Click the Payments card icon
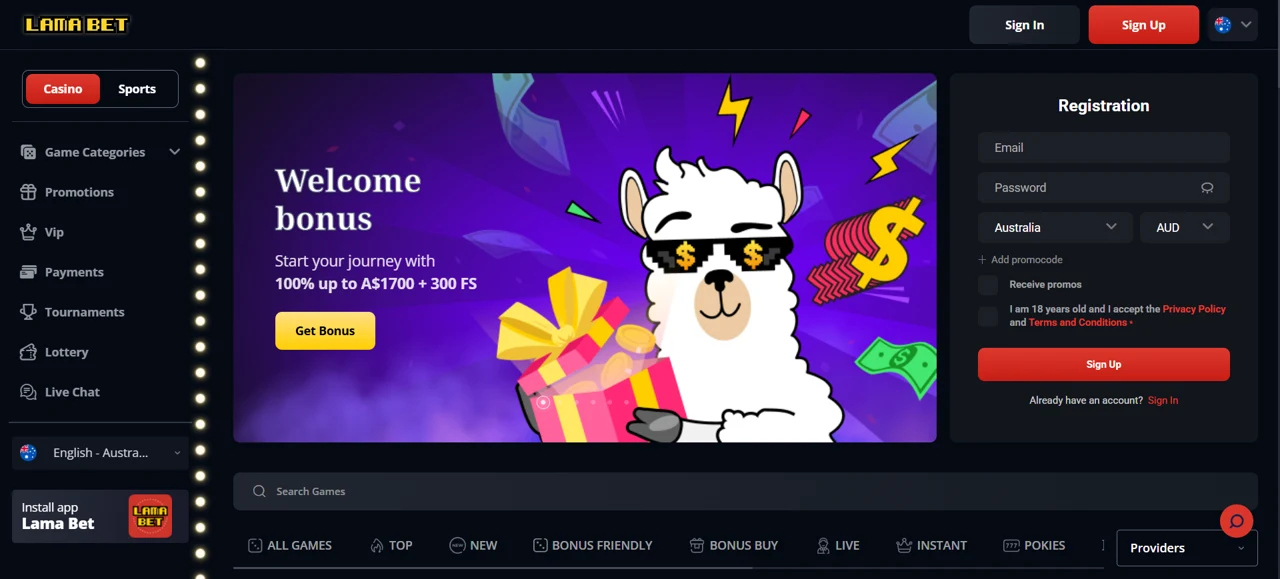 point(28,272)
